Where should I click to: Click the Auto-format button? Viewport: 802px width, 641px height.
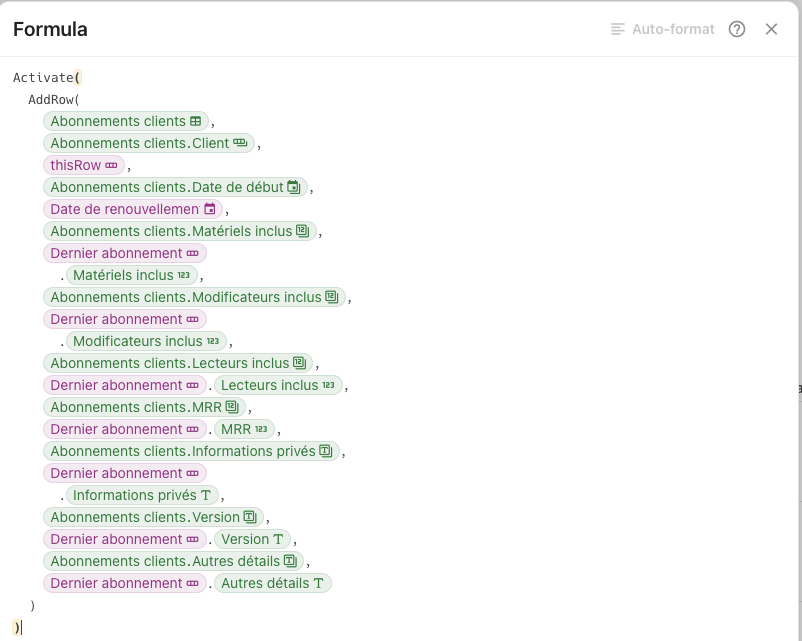pos(662,29)
